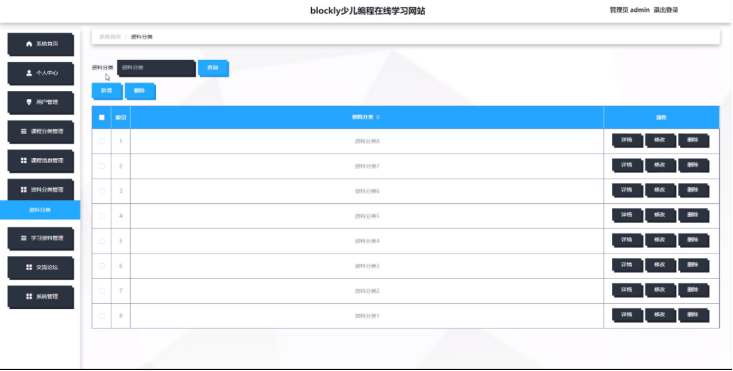This screenshot has height=371, width=733.
Task: Open 详情 for row 资料分类4
Action: point(627,241)
